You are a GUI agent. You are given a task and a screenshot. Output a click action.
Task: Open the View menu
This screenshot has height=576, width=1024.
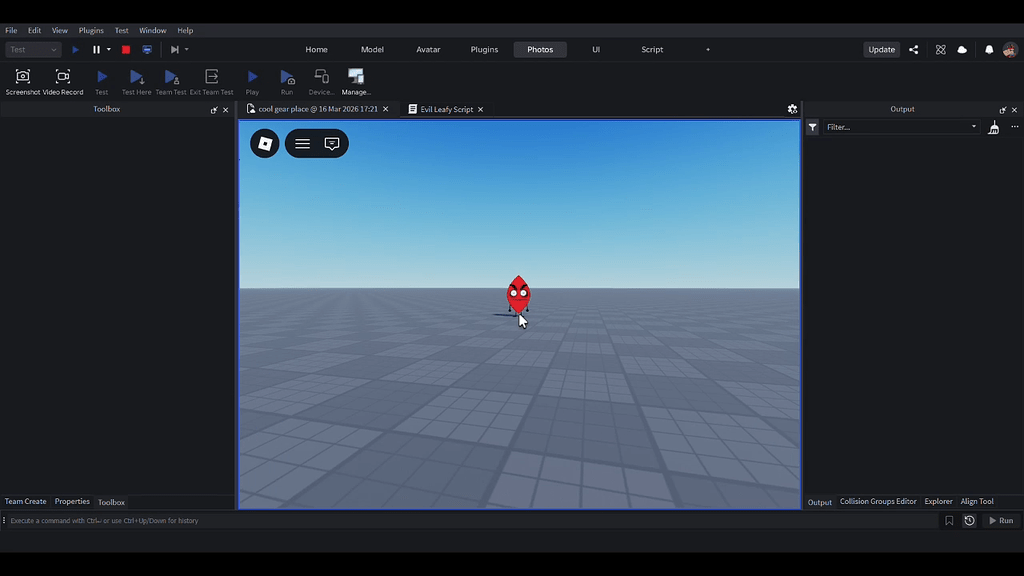pos(59,31)
